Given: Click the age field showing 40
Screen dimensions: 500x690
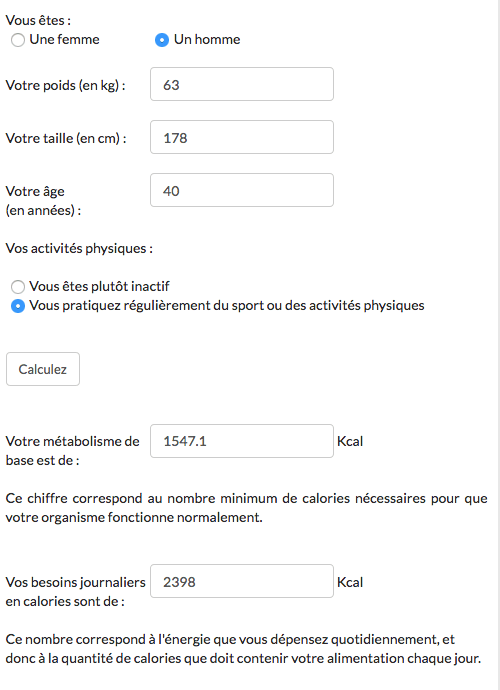Looking at the screenshot, I should click(x=242, y=190).
